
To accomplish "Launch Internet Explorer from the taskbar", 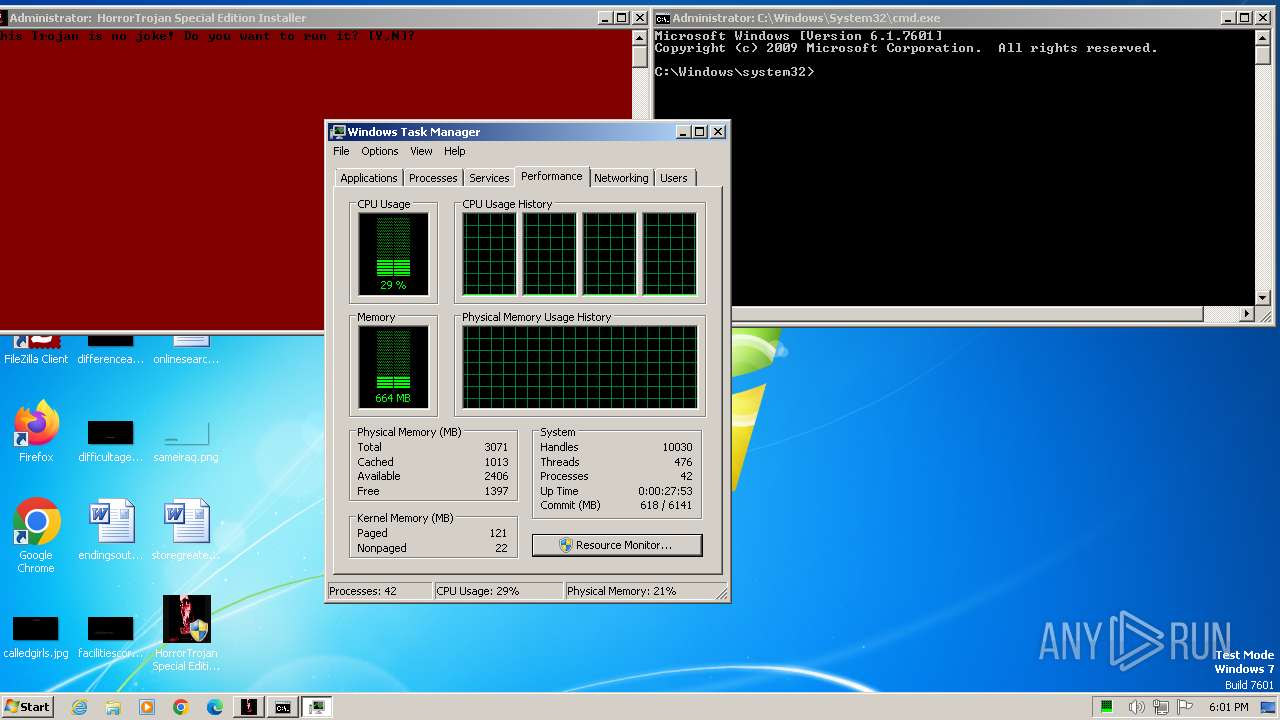I will [x=79, y=707].
